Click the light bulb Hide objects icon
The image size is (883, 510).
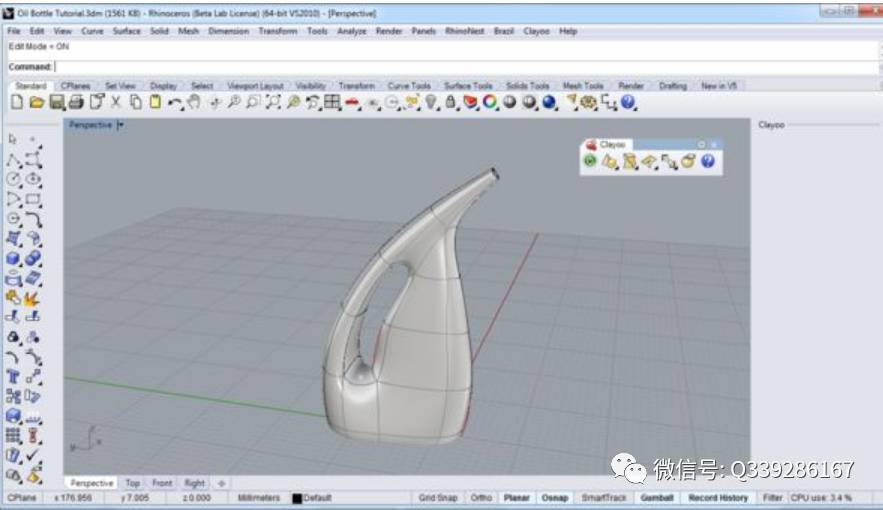point(431,102)
